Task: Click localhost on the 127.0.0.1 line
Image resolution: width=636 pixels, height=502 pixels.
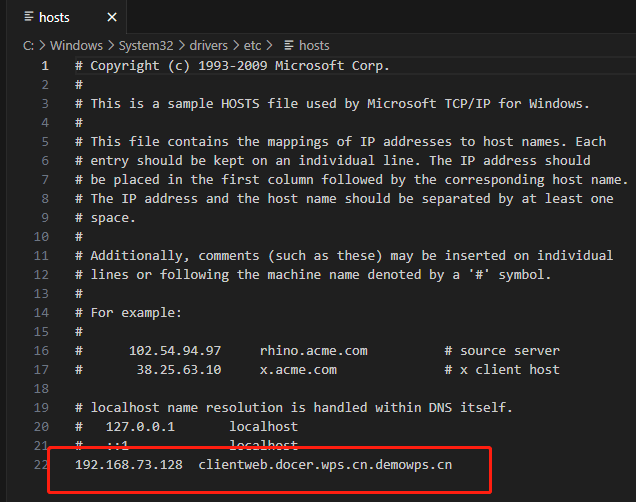Action: tap(263, 427)
